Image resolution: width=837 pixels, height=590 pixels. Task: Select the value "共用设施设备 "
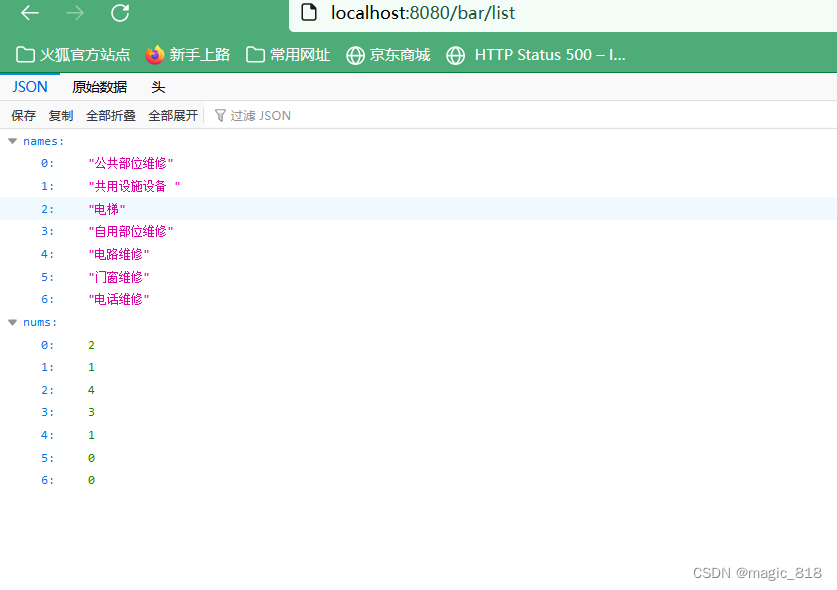134,186
